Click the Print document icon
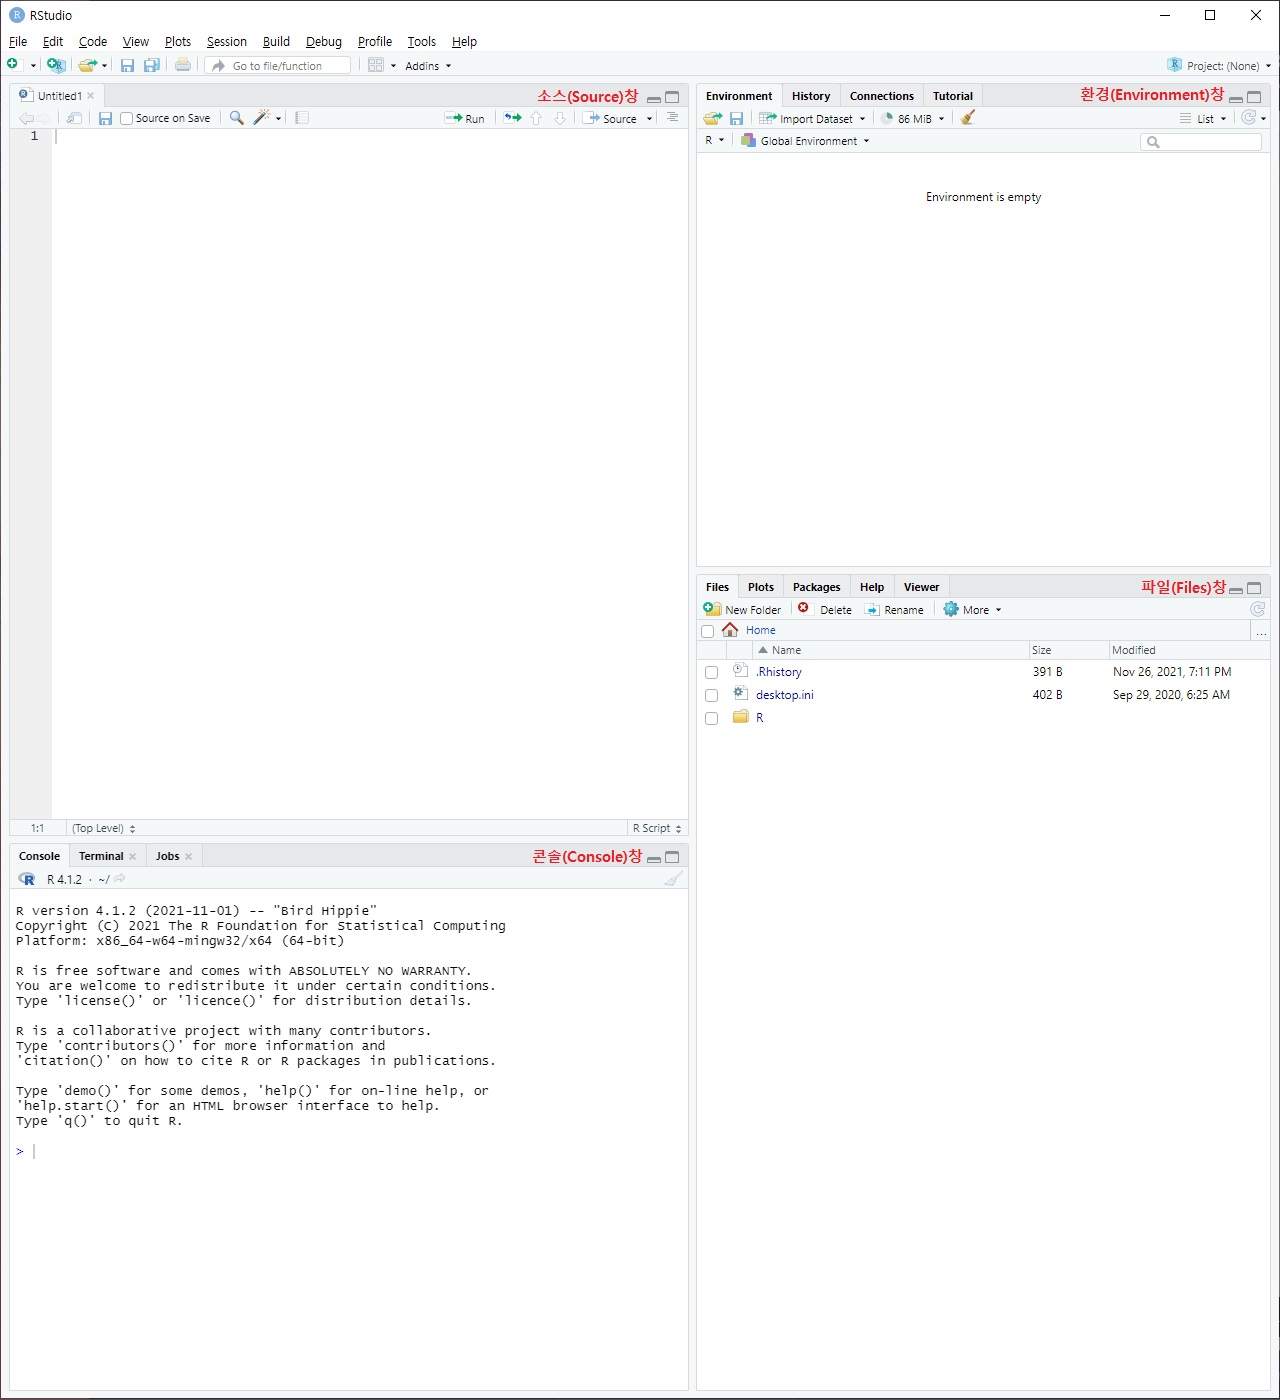Viewport: 1280px width, 1400px height. pyautogui.click(x=183, y=65)
